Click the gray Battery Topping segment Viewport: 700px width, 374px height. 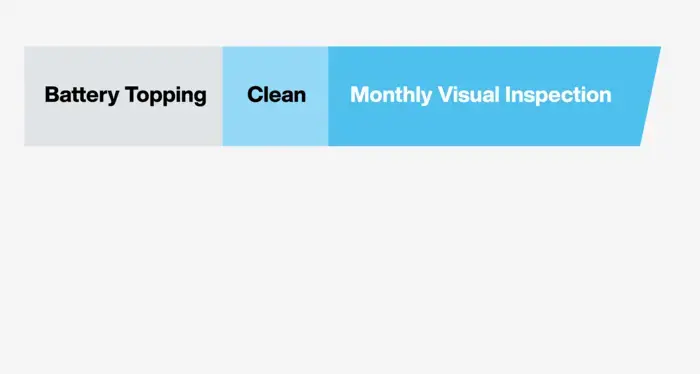123,96
